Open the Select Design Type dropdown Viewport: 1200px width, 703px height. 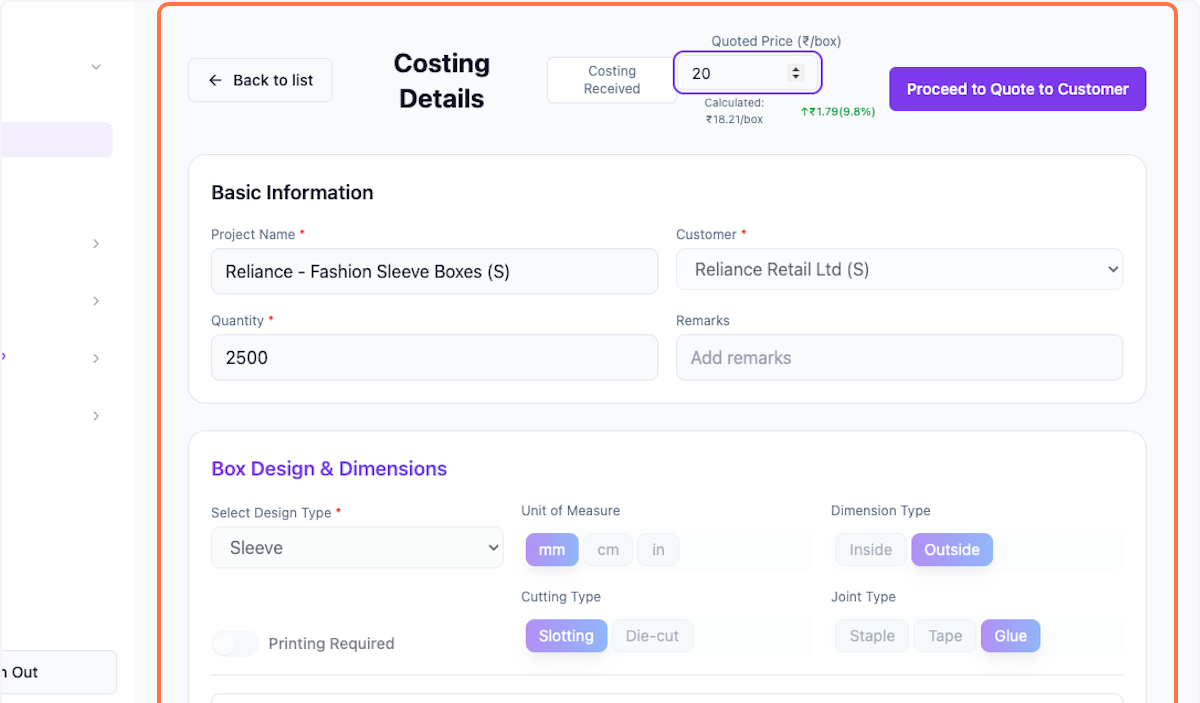click(357, 547)
